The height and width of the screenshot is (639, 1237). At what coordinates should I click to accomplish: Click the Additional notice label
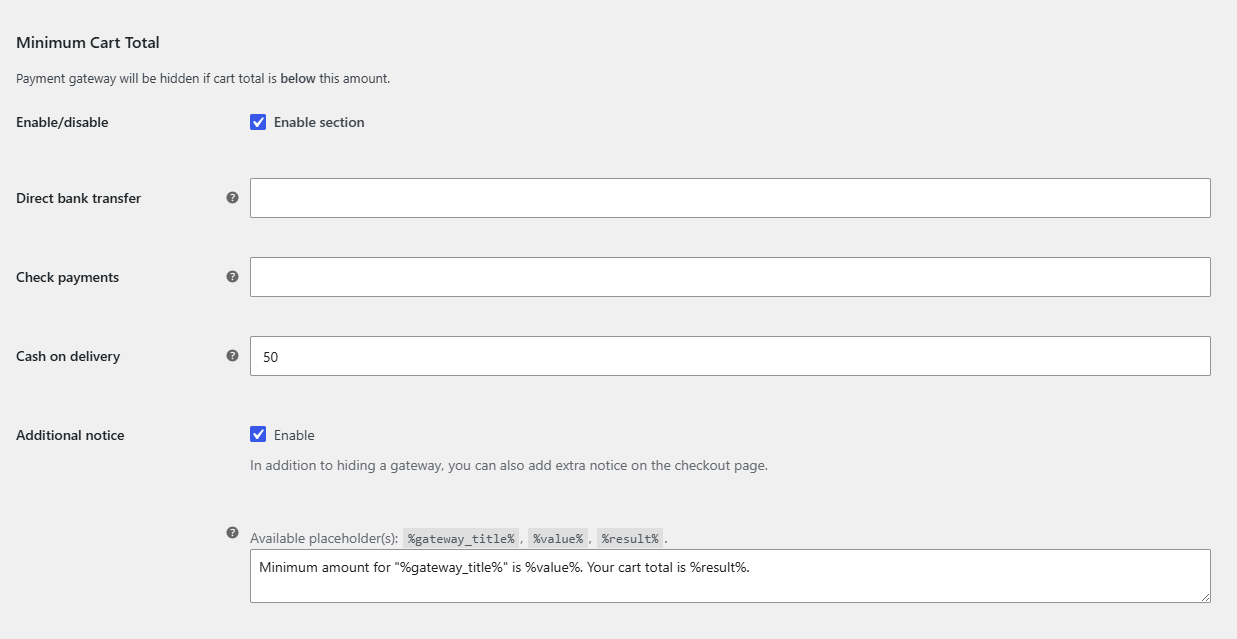(x=70, y=435)
